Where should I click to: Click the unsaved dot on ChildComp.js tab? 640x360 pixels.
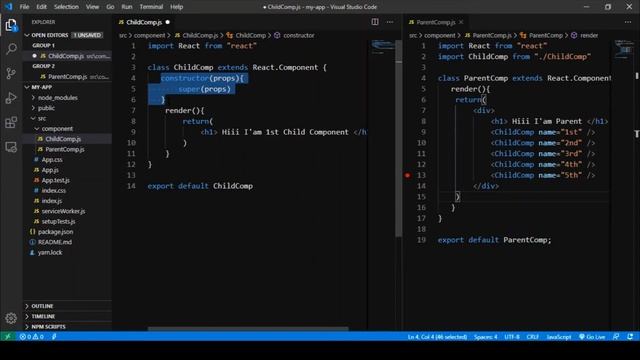pos(167,22)
